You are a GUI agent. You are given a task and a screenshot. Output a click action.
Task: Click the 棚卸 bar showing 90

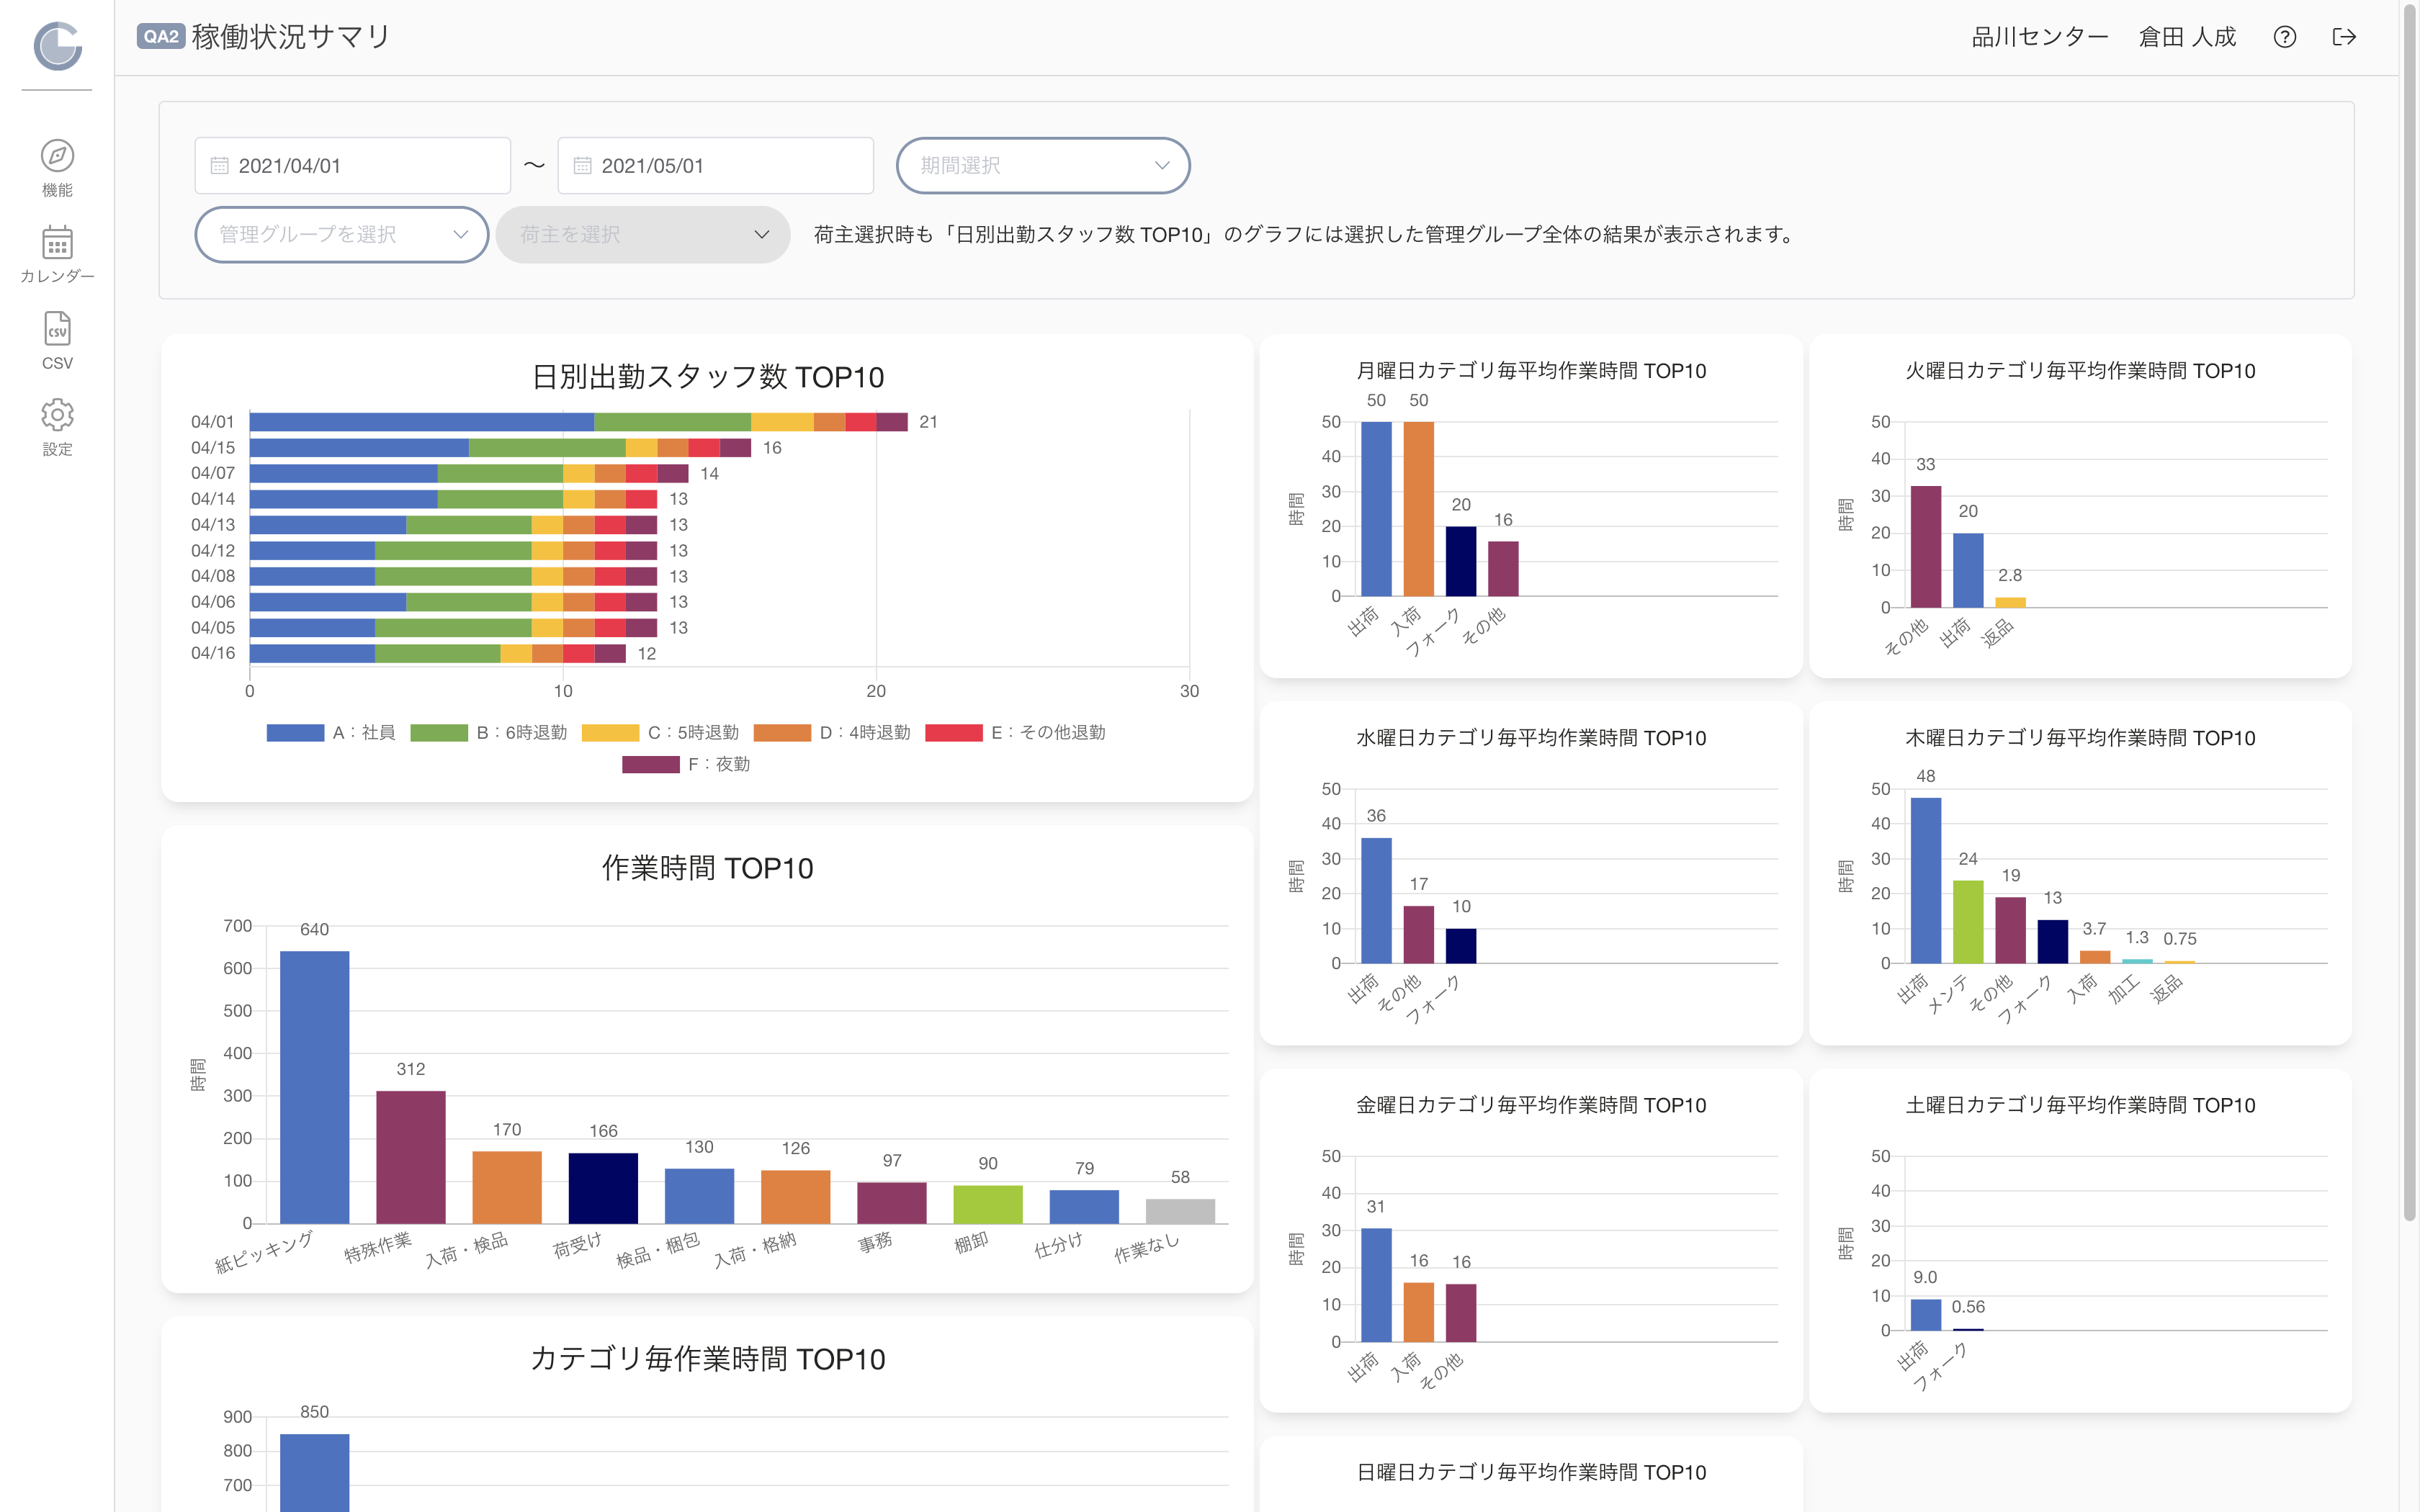(x=988, y=1205)
